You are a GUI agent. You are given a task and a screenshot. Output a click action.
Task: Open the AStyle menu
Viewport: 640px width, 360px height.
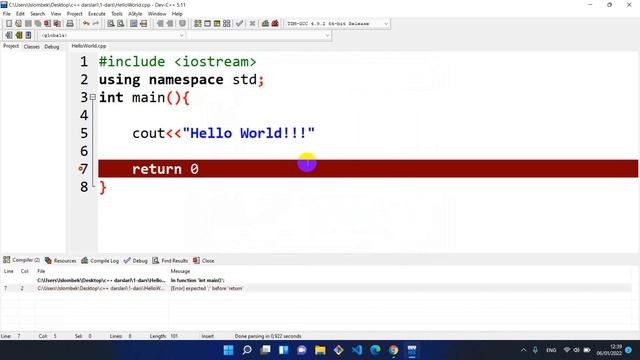point(135,14)
